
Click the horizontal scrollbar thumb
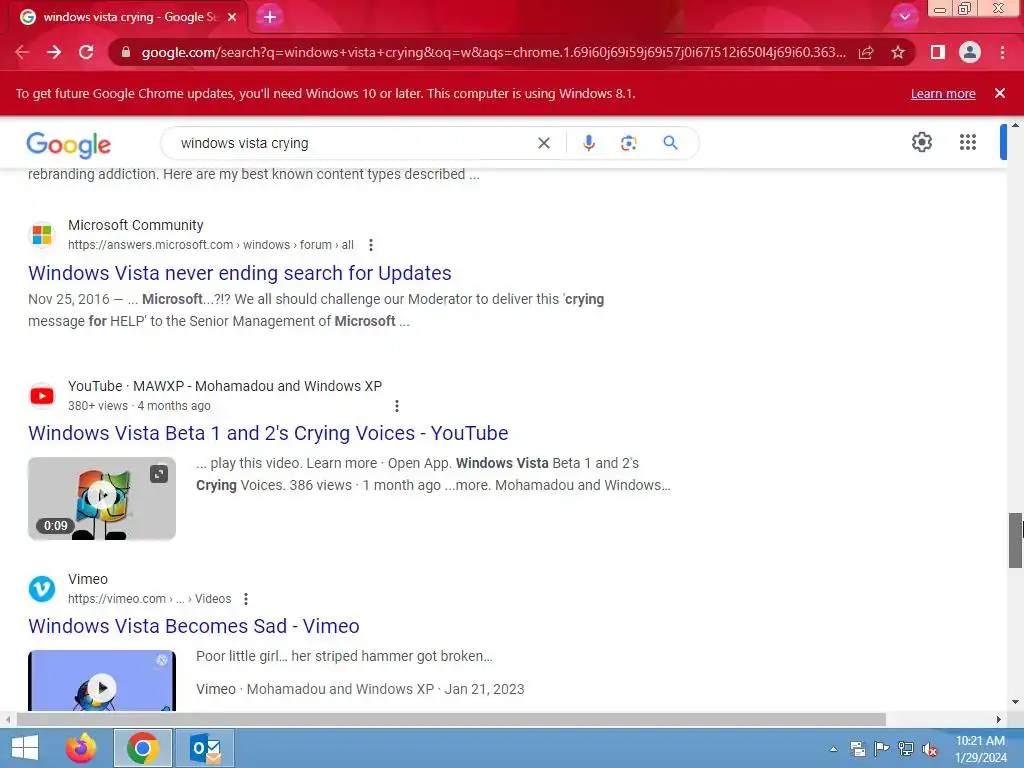point(451,719)
